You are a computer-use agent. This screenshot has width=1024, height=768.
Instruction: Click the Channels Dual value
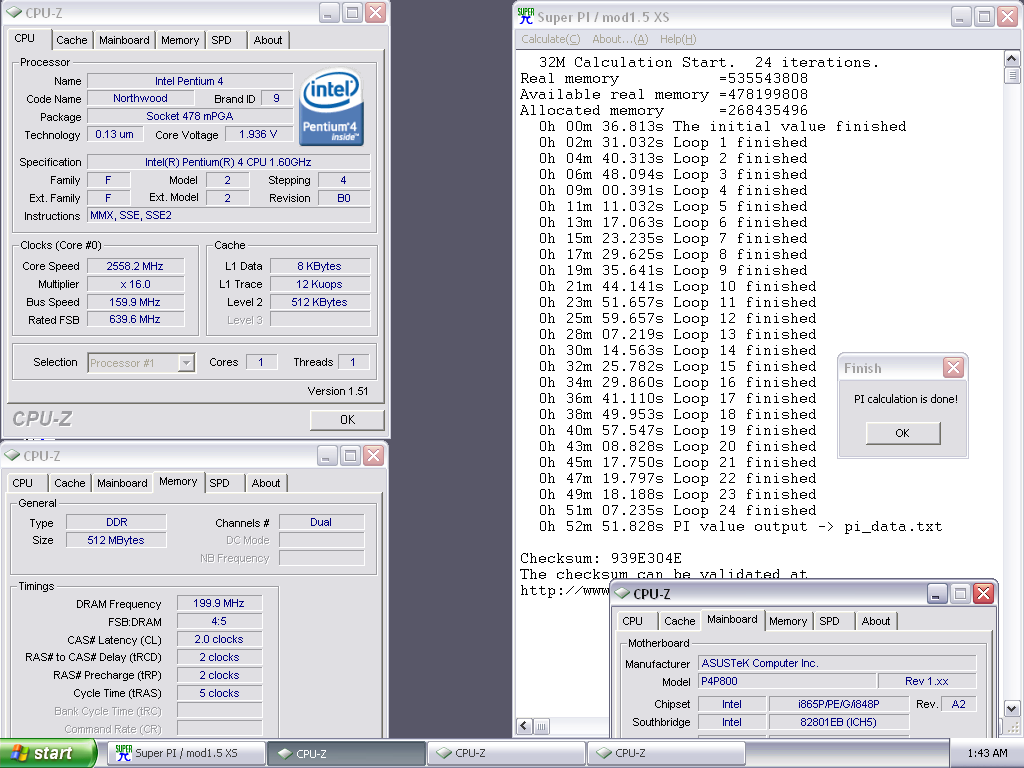click(x=321, y=522)
